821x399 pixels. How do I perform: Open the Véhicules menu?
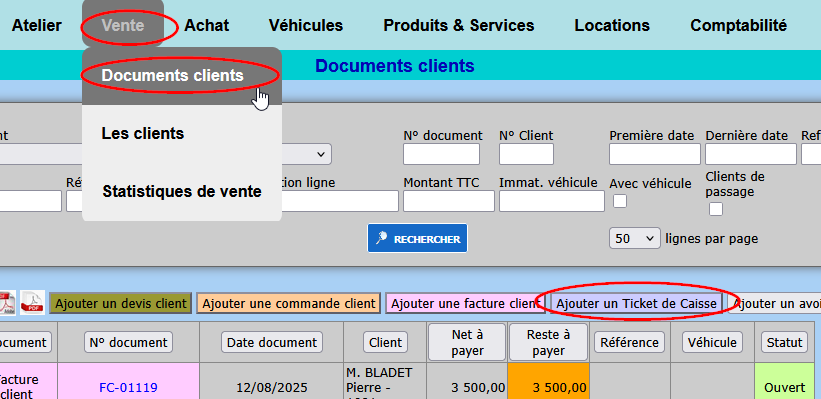tap(306, 25)
